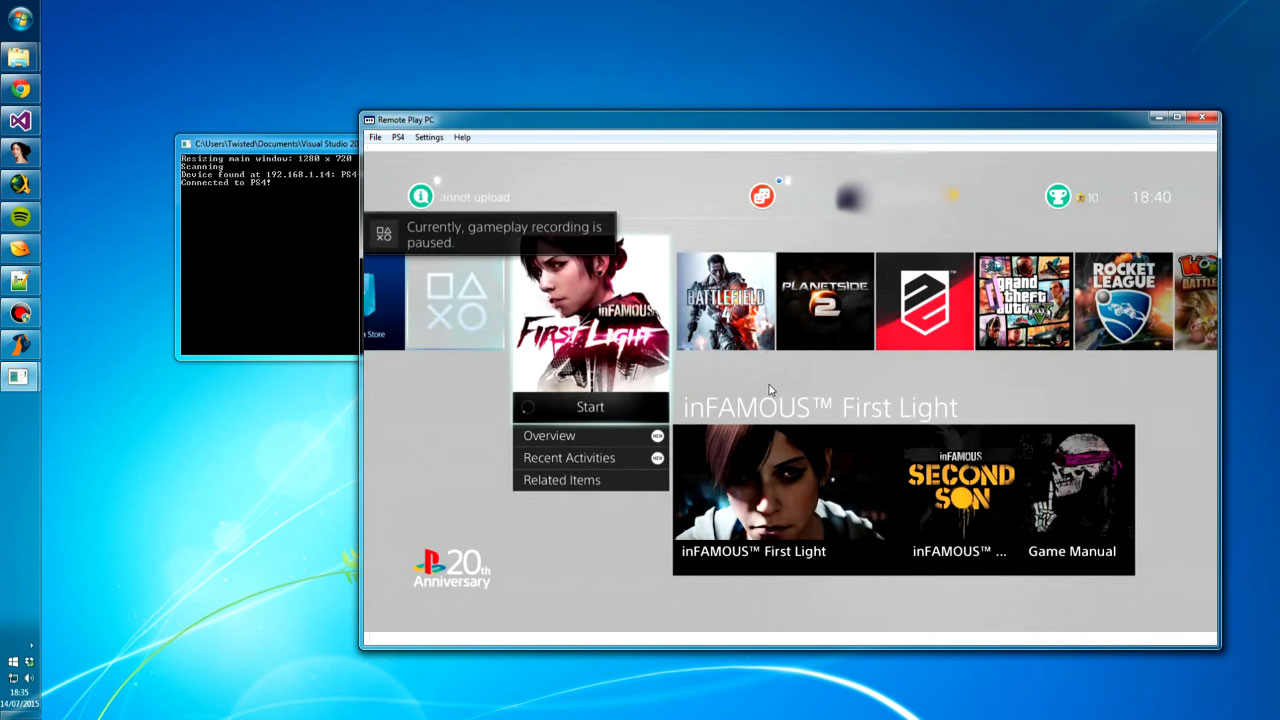Open Visual Studio from the taskbar
The width and height of the screenshot is (1280, 720).
coord(20,120)
